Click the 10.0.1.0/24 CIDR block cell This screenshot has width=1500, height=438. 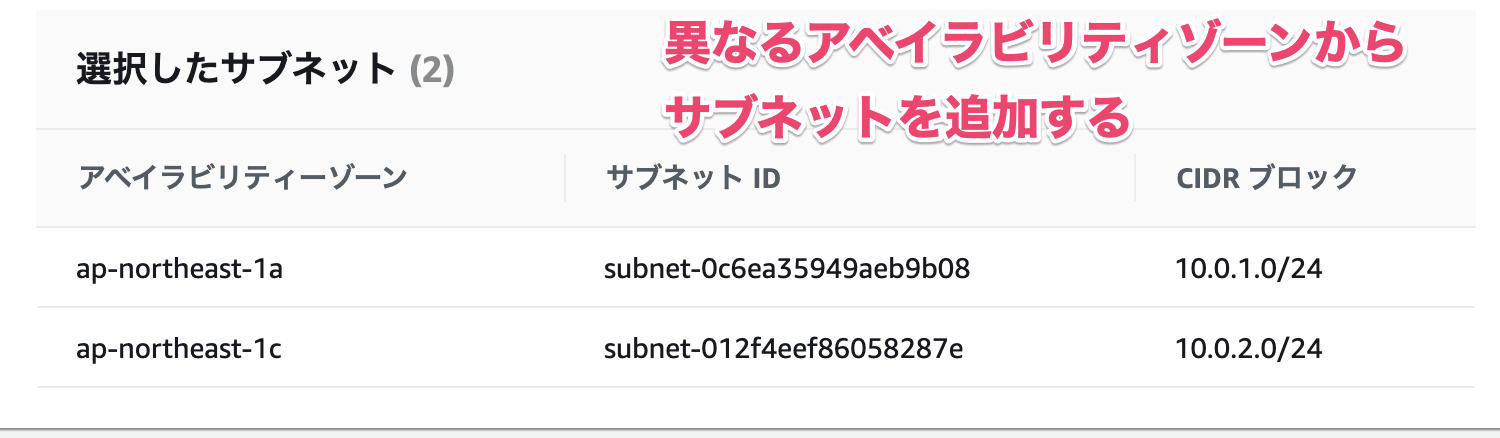[x=1250, y=268]
